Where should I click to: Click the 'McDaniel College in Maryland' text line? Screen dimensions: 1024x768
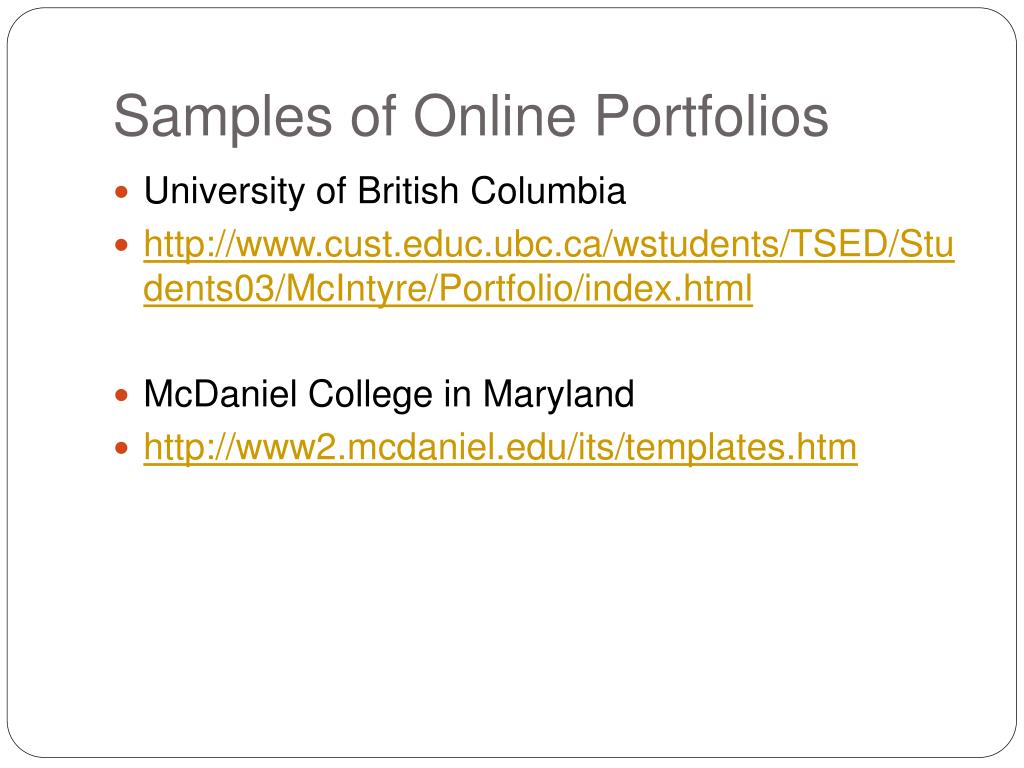click(x=389, y=395)
